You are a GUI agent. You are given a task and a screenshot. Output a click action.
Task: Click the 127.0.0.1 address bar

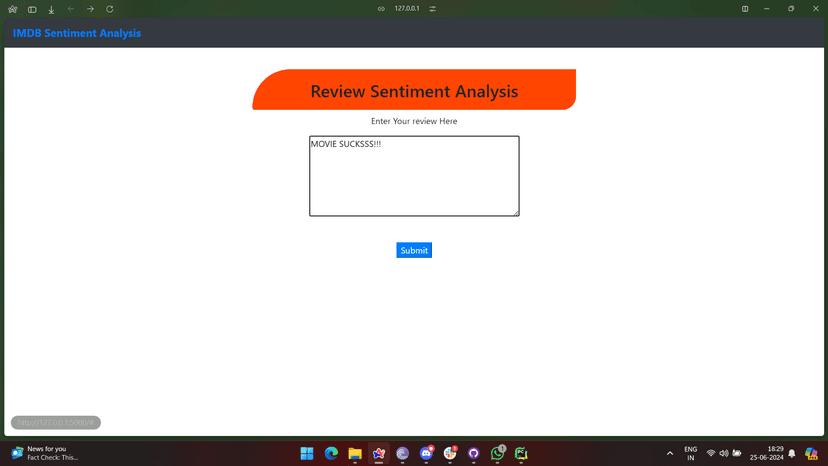tap(407, 8)
